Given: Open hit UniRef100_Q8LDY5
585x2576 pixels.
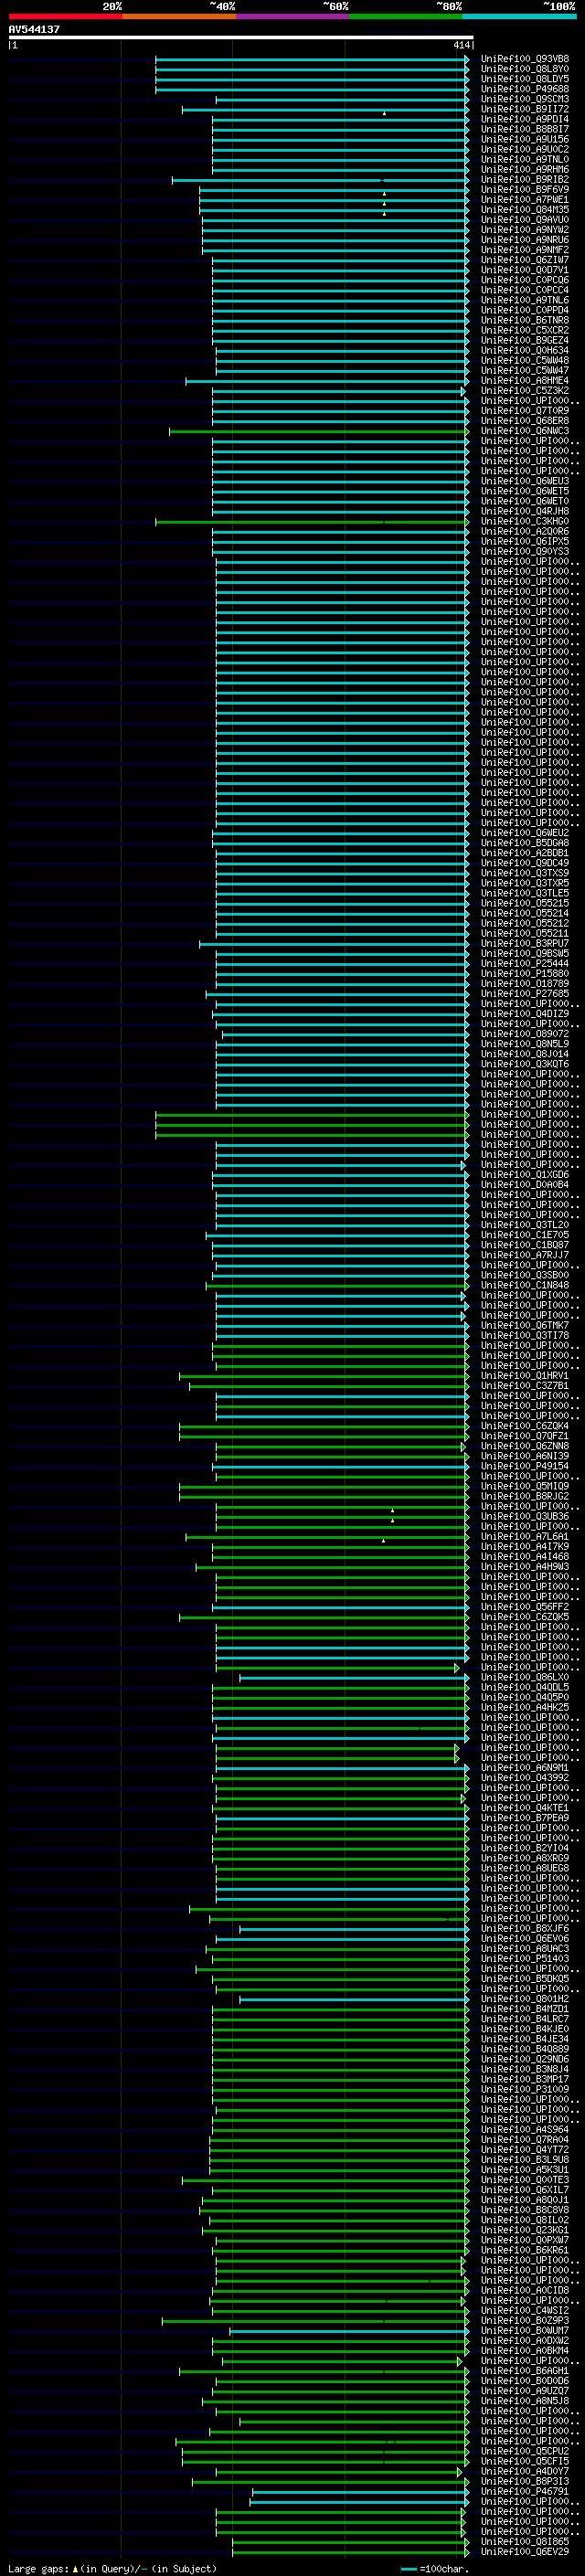Looking at the screenshot, I should click(525, 79).
